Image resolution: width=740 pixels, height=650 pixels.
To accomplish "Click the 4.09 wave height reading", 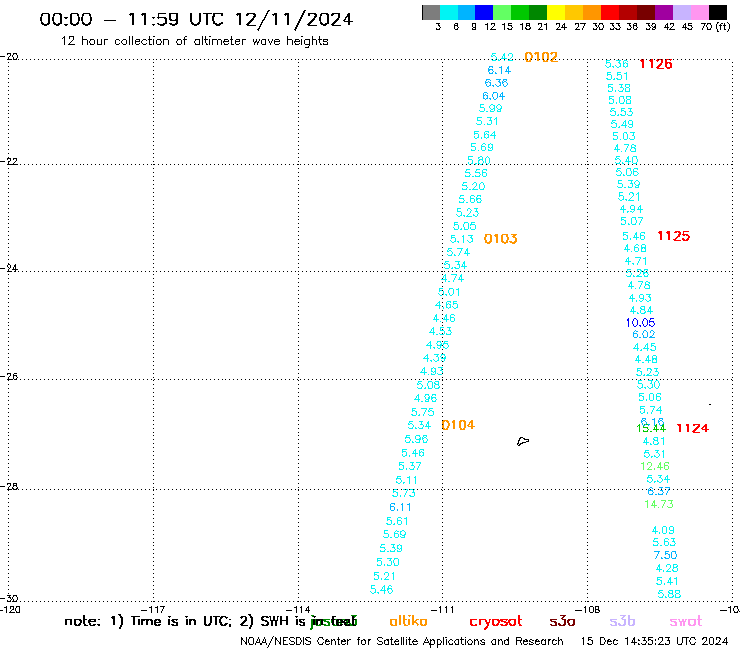I will click(x=663, y=531).
